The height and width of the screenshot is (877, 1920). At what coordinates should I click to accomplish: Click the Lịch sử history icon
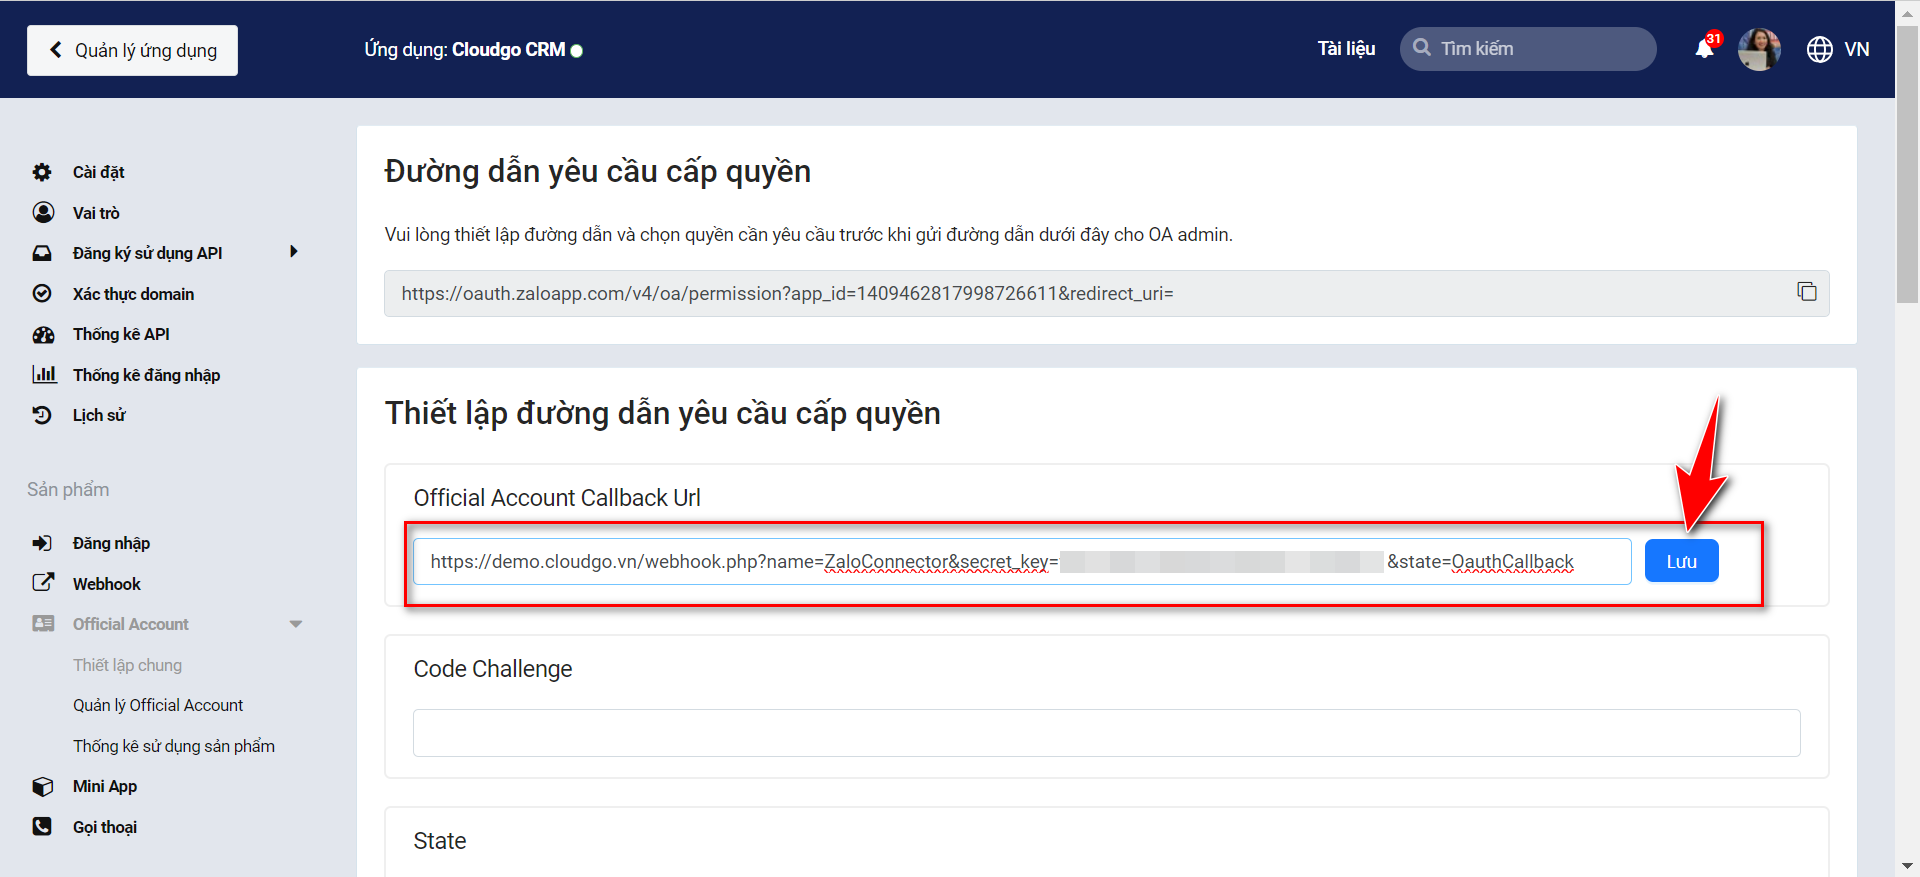click(42, 415)
